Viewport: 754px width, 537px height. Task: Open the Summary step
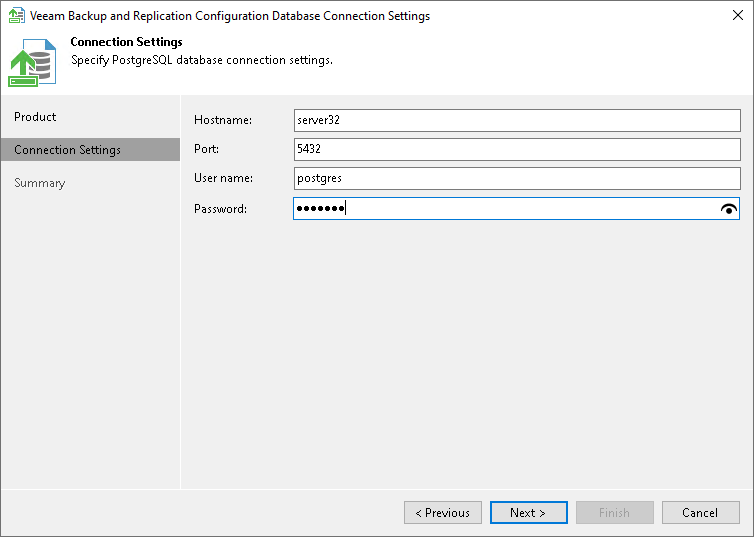(39, 183)
